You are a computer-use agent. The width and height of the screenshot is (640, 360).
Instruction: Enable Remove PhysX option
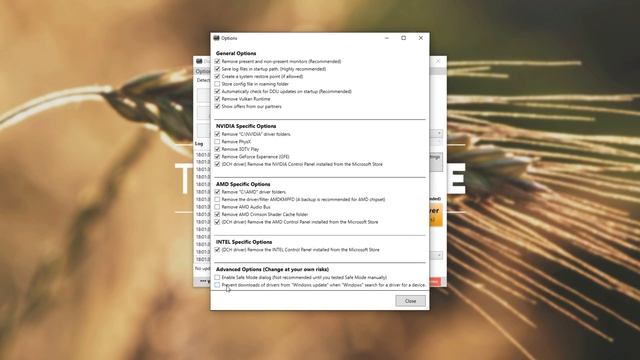tap(217, 142)
